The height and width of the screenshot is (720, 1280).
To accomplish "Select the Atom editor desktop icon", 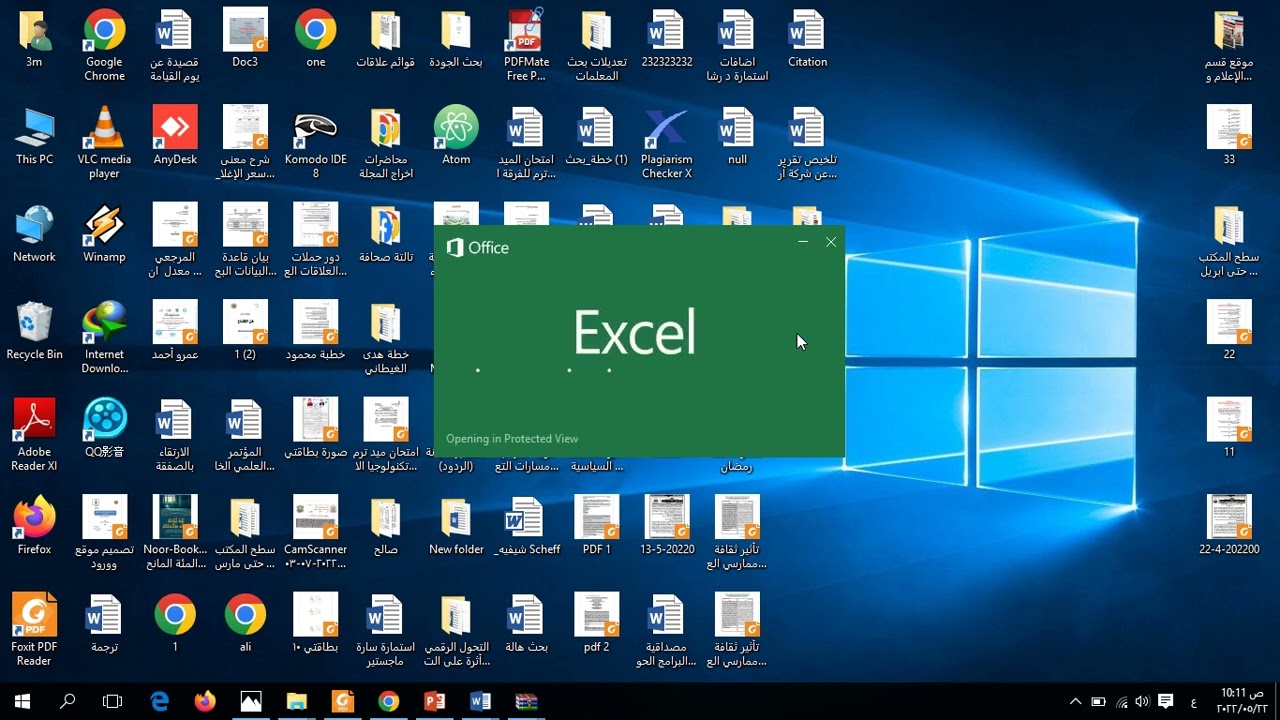I will pos(456,135).
